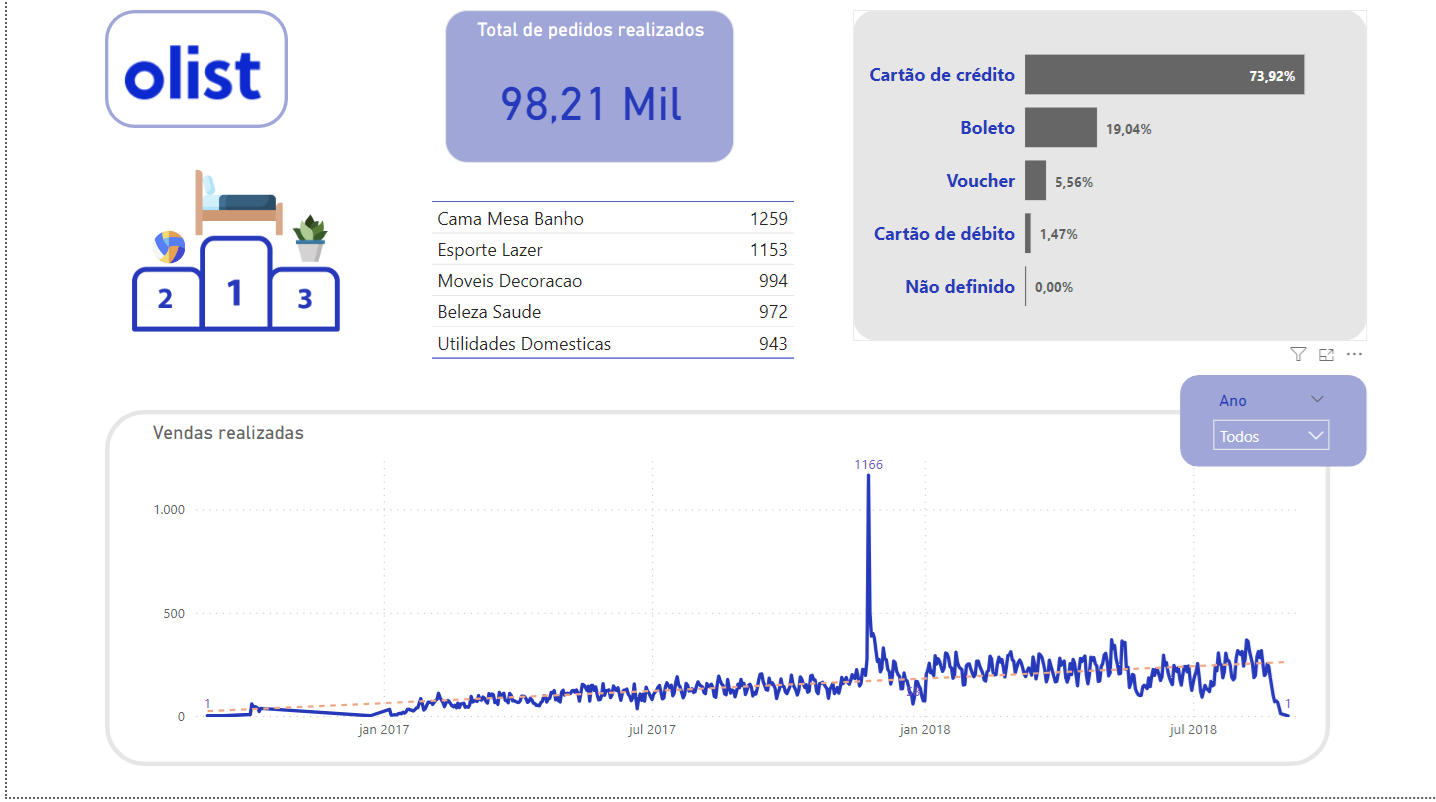Click the podium ranking illustration
1436x802 pixels.
pos(236,250)
